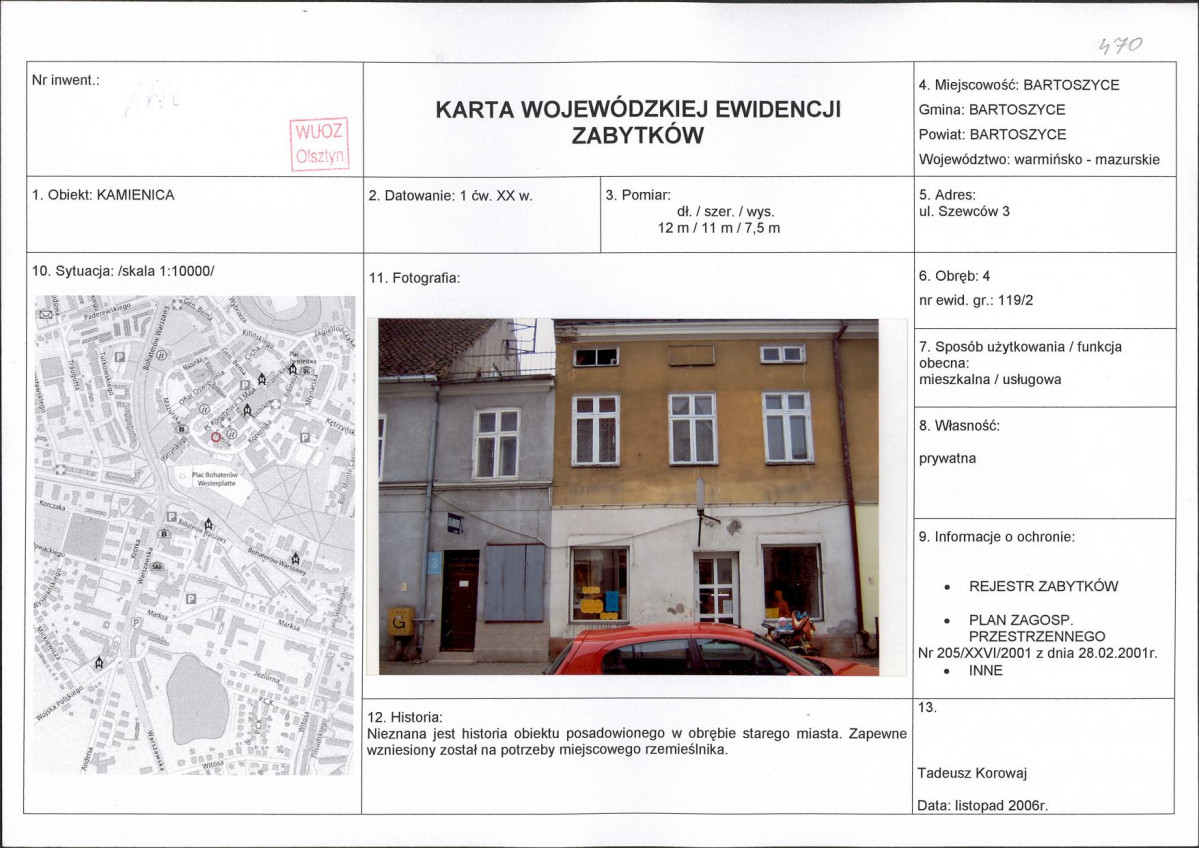Click the white glazed shop door in photo

click(x=716, y=589)
